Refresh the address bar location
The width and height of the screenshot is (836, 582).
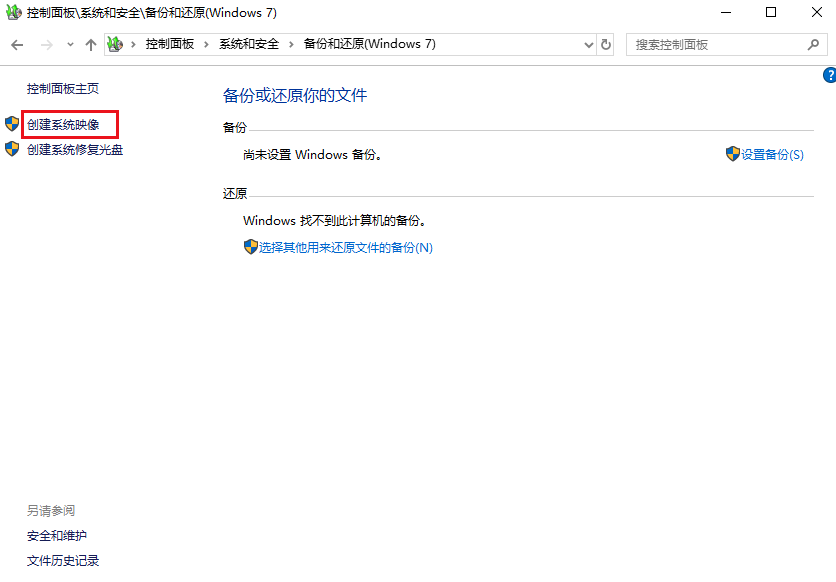point(606,45)
